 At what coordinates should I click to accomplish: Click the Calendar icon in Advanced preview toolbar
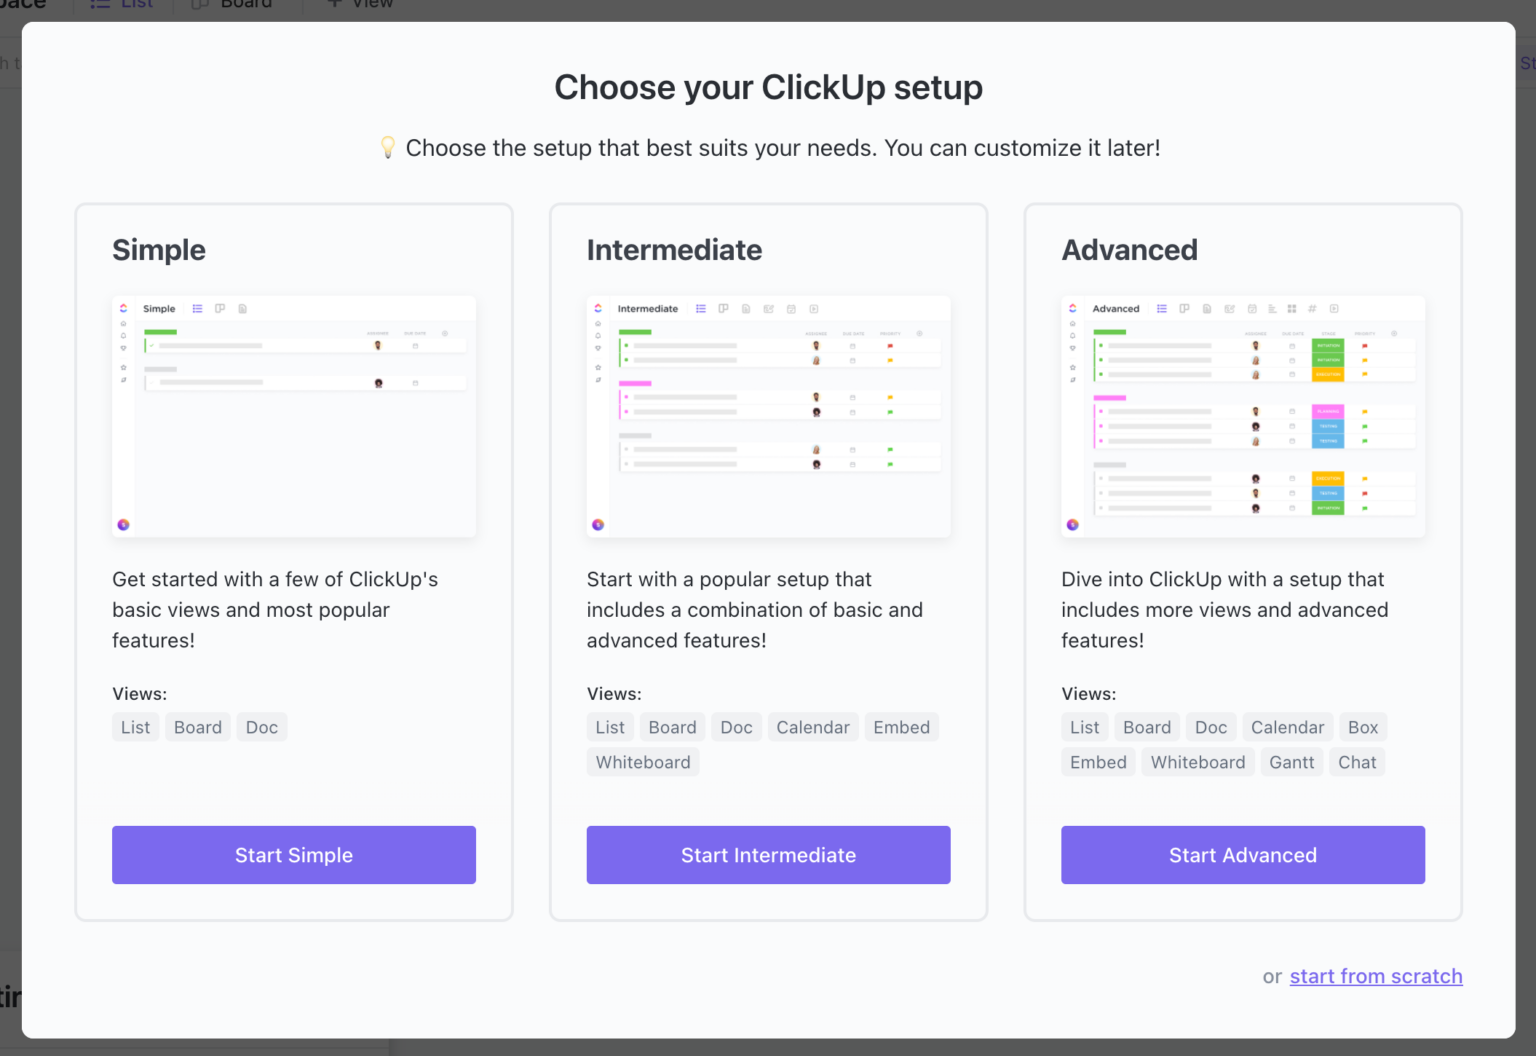1252,309
